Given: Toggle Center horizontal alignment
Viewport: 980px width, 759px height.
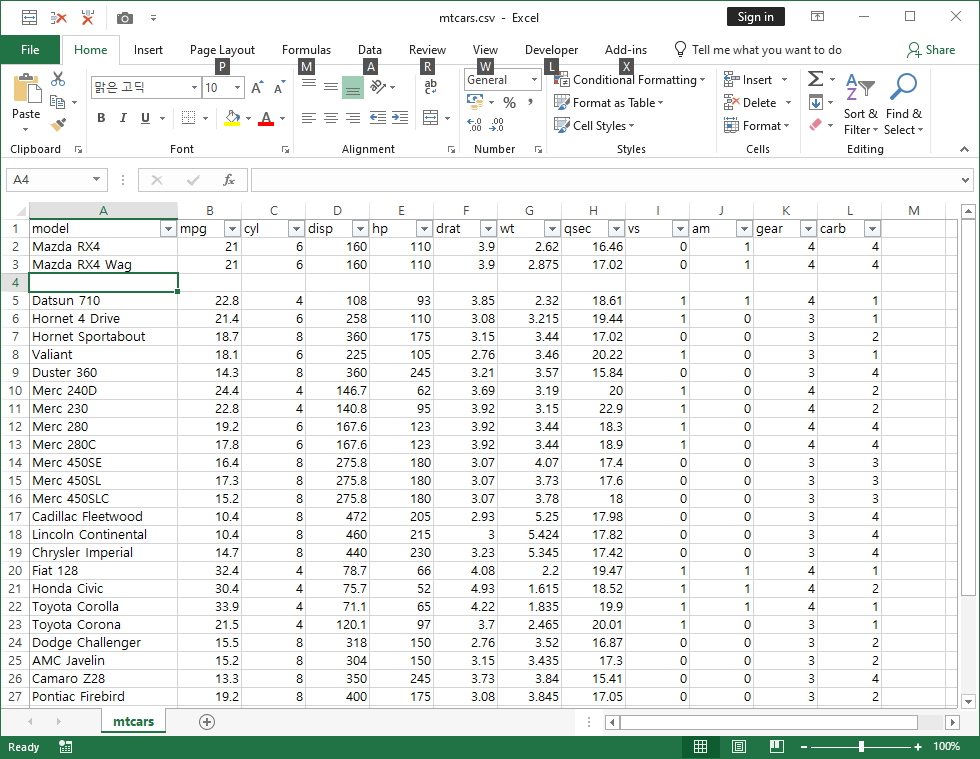Looking at the screenshot, I should click(x=331, y=118).
